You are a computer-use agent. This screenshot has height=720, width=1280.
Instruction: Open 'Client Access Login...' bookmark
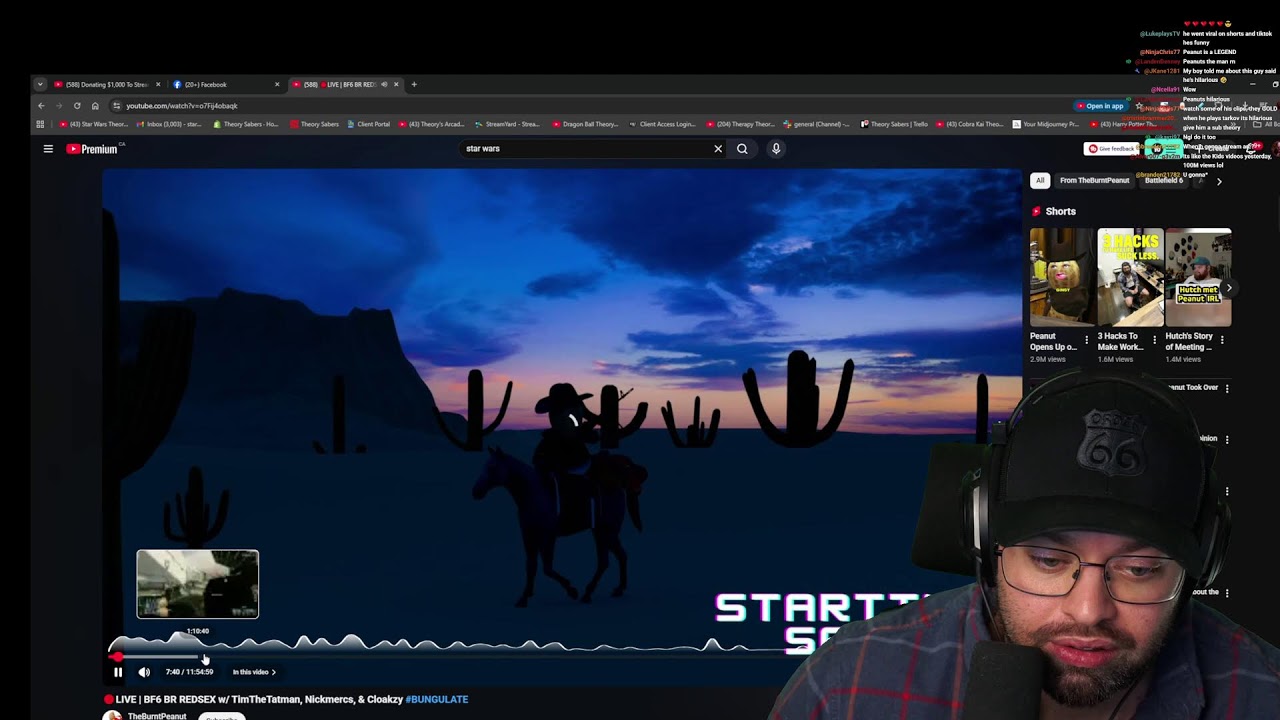tap(661, 124)
